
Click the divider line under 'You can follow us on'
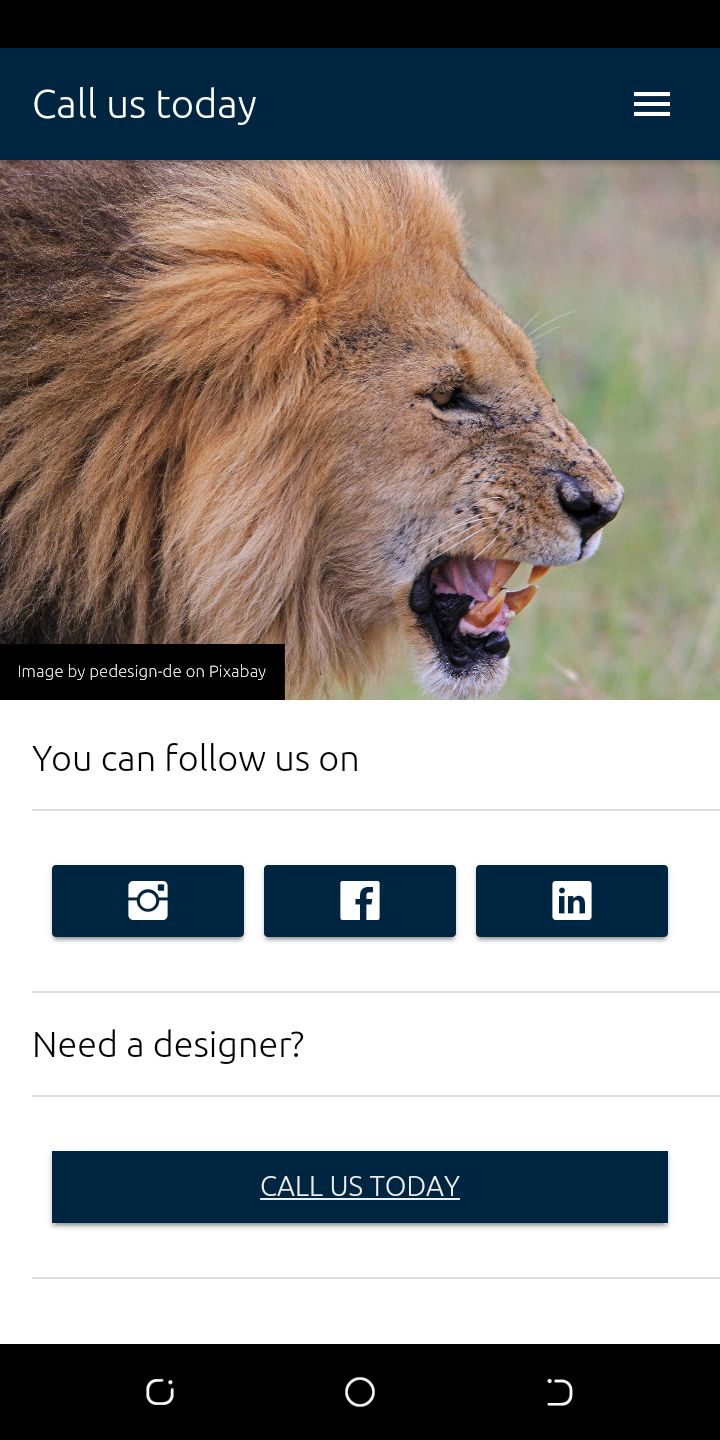[376, 810]
